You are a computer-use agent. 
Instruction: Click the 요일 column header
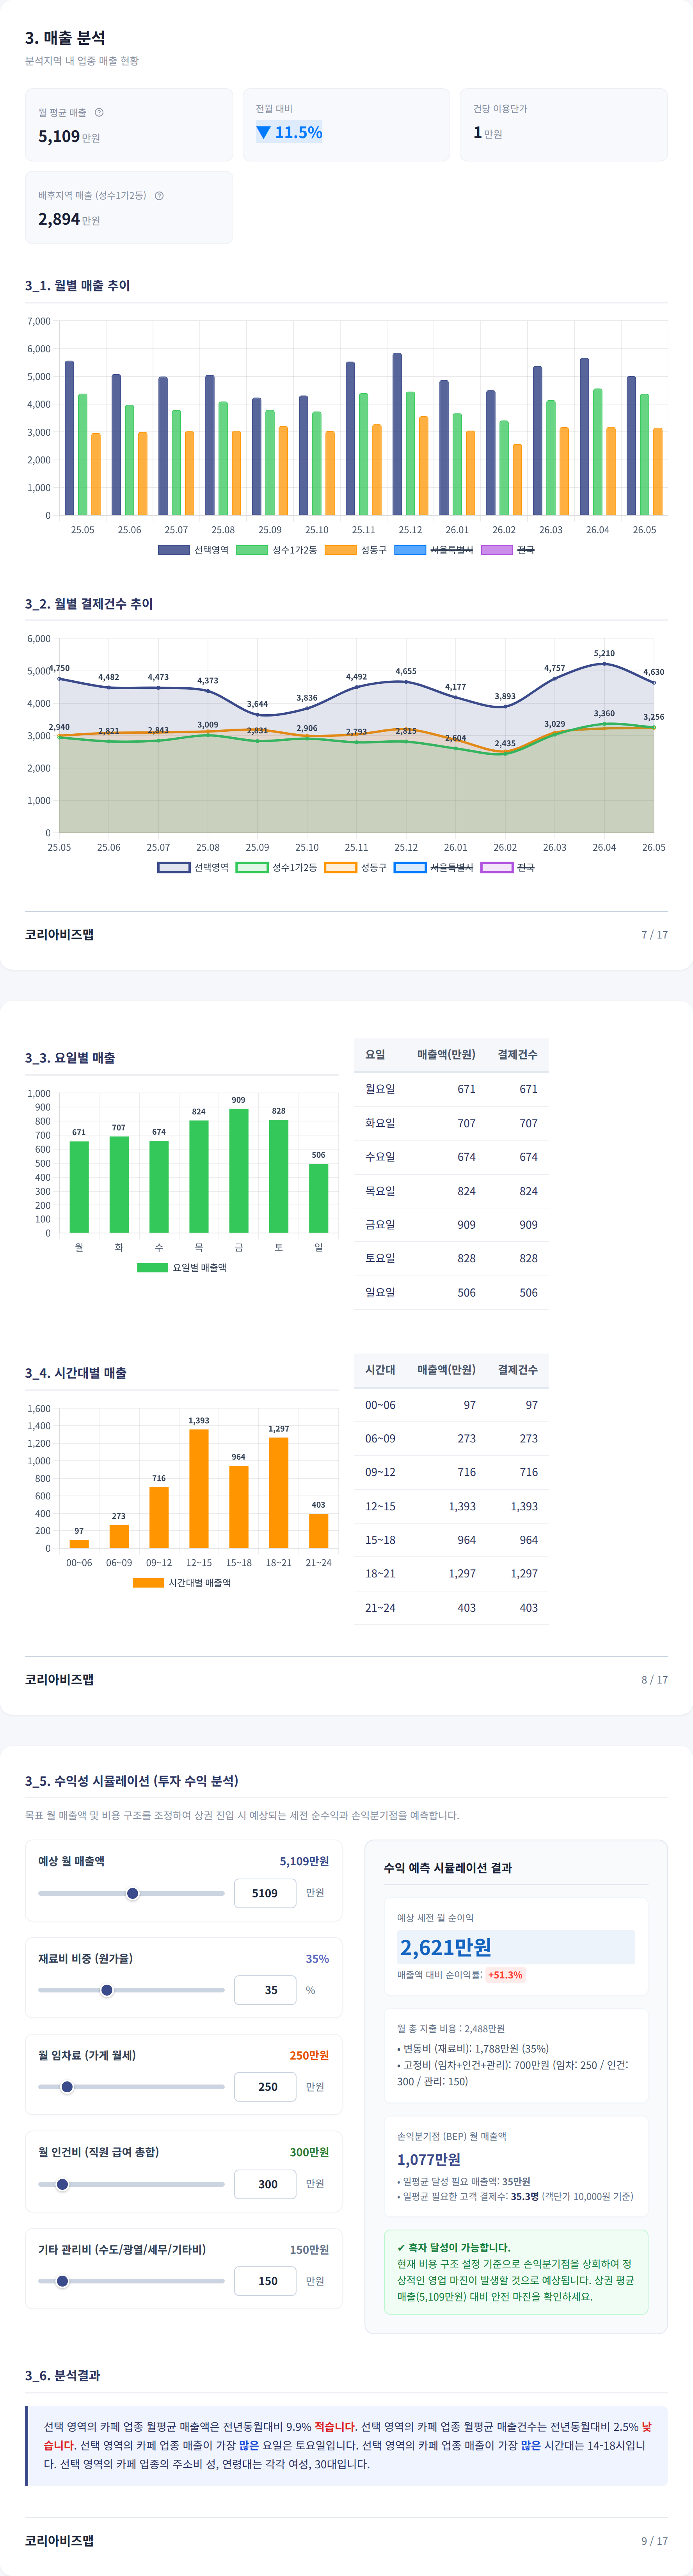pyautogui.click(x=375, y=1055)
